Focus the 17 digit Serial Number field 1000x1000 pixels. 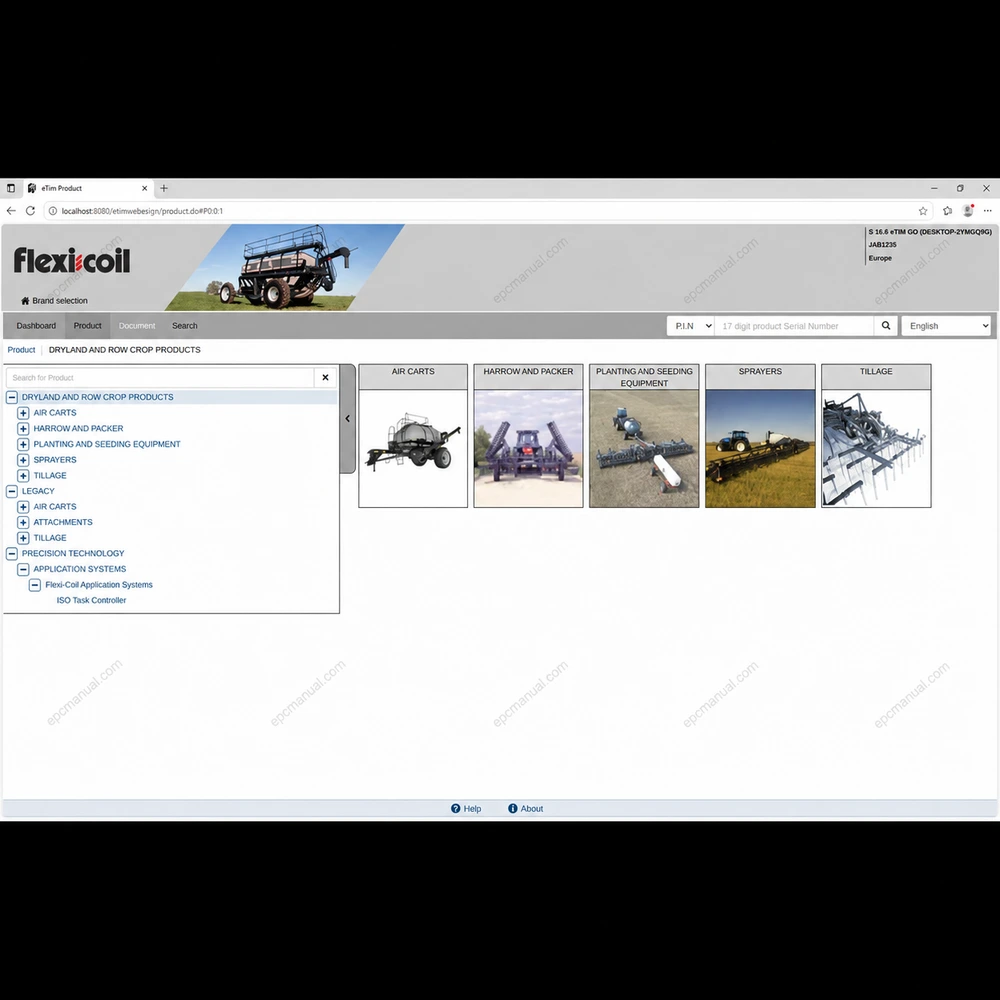point(794,326)
